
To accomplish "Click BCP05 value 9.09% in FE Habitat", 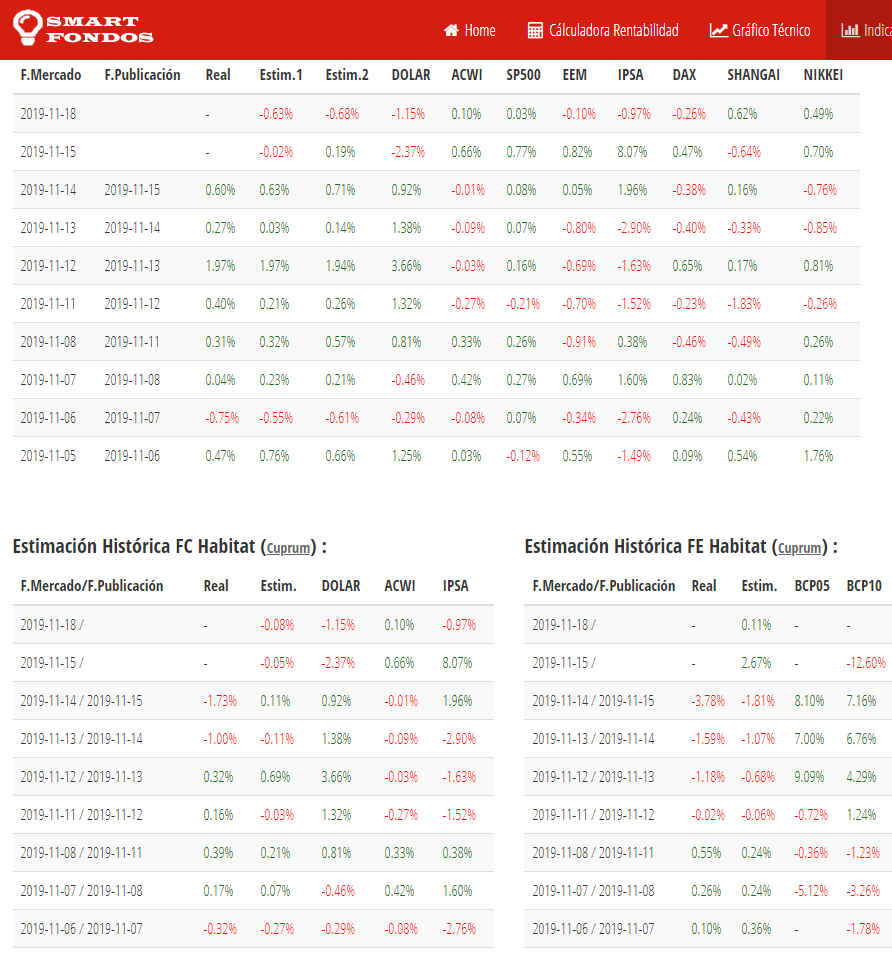I will 809,777.
